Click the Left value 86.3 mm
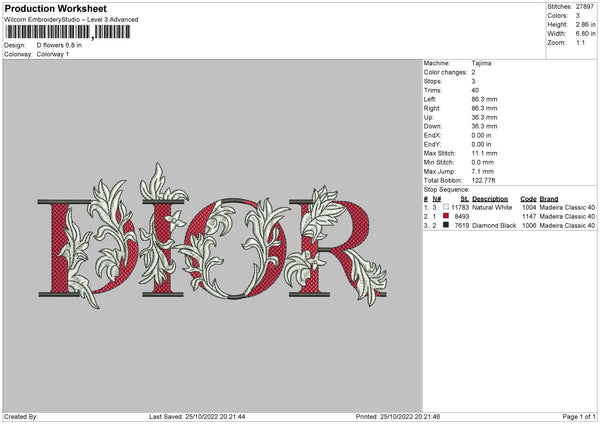This screenshot has height=424, width=600. tap(484, 99)
